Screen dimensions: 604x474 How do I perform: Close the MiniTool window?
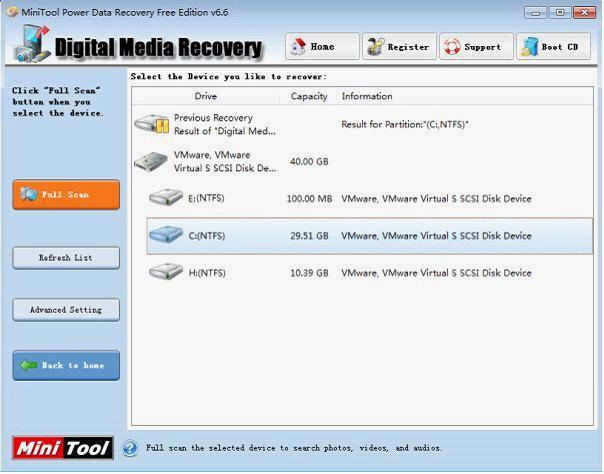point(584,13)
